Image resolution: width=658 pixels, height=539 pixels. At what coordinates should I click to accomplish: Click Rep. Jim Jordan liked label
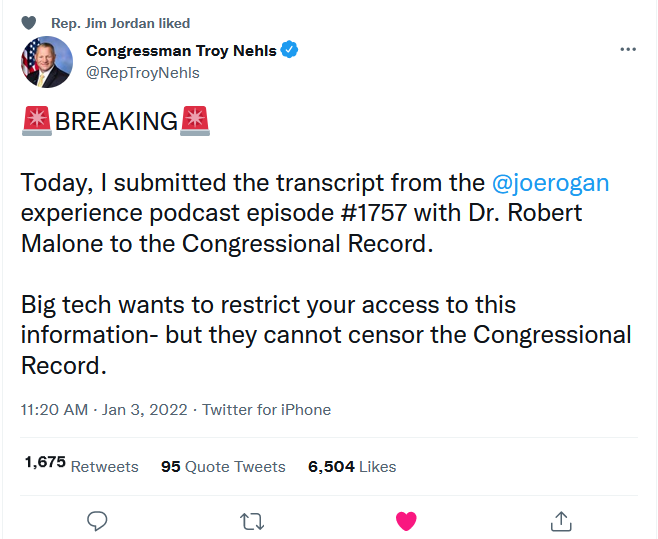(x=120, y=23)
